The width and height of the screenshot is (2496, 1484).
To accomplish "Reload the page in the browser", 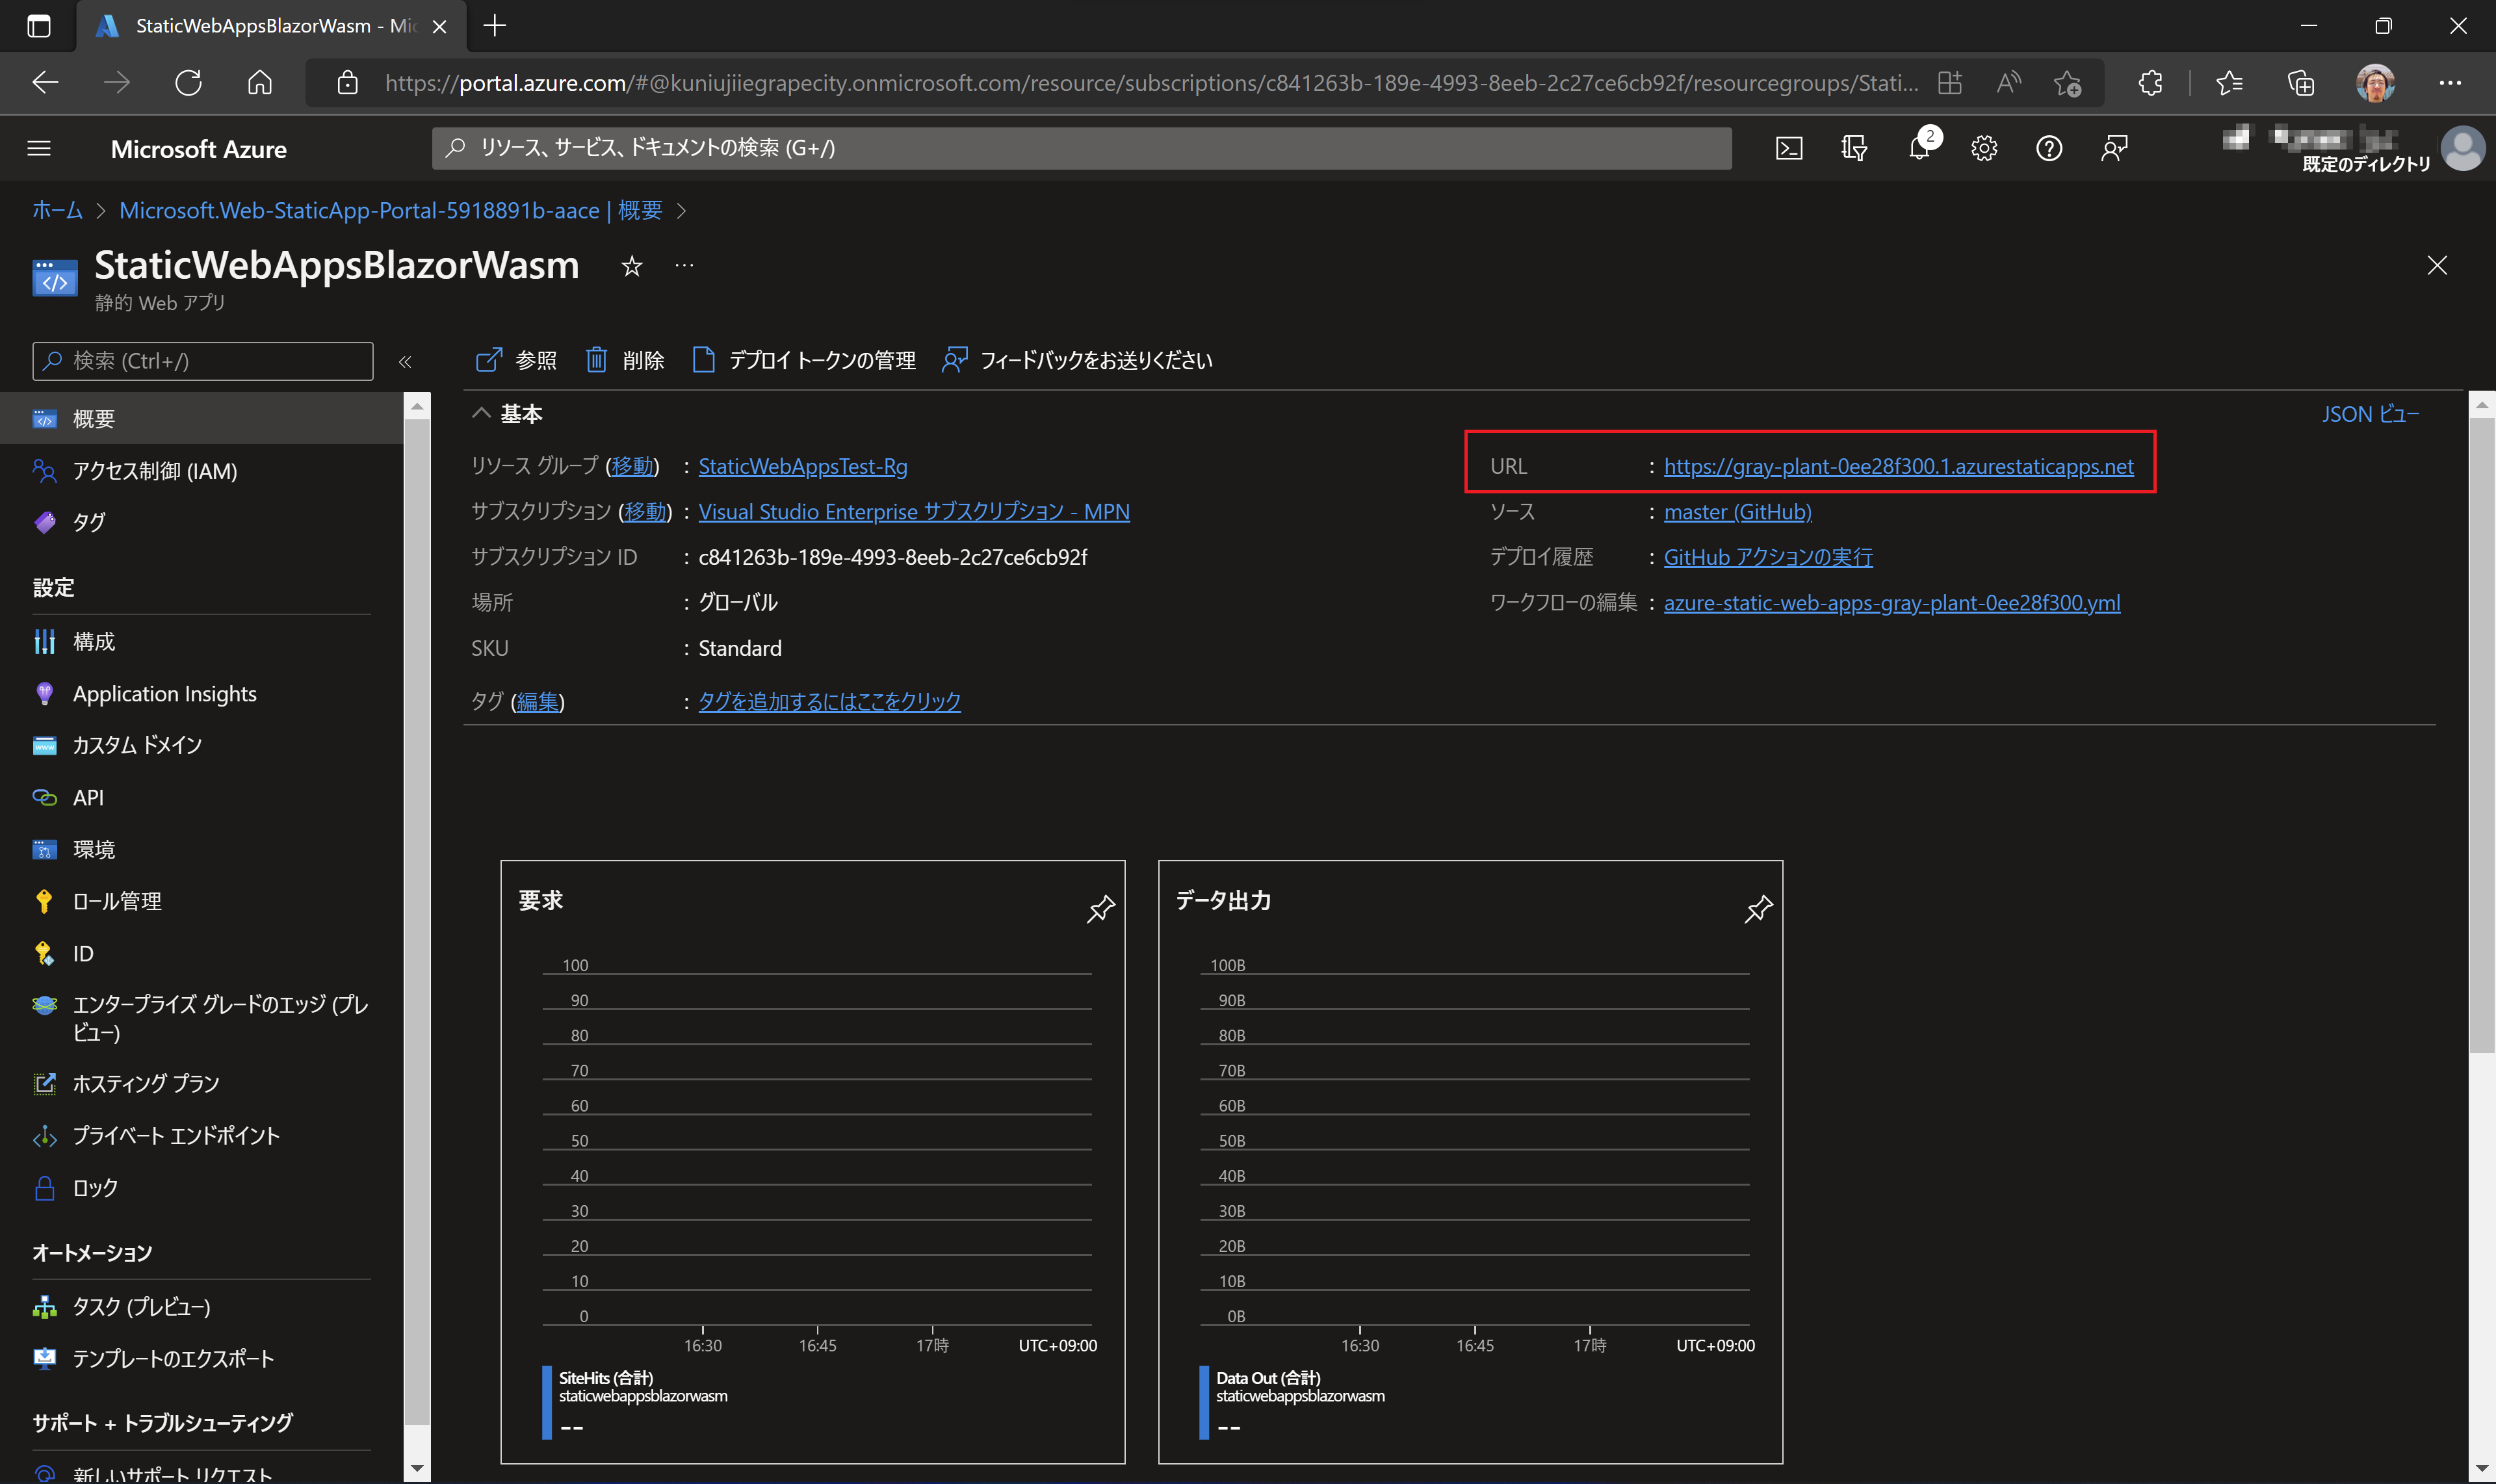I will click(x=188, y=82).
